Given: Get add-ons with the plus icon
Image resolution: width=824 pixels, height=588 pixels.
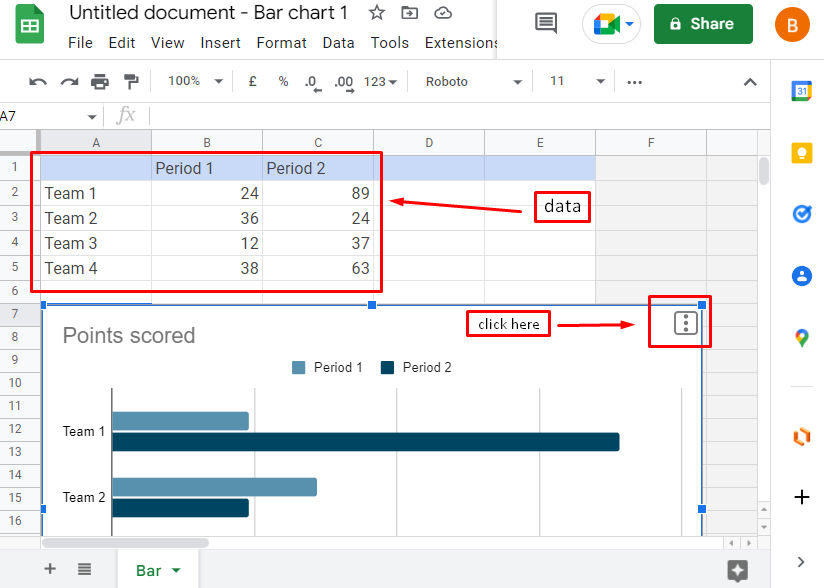Looking at the screenshot, I should 801,497.
